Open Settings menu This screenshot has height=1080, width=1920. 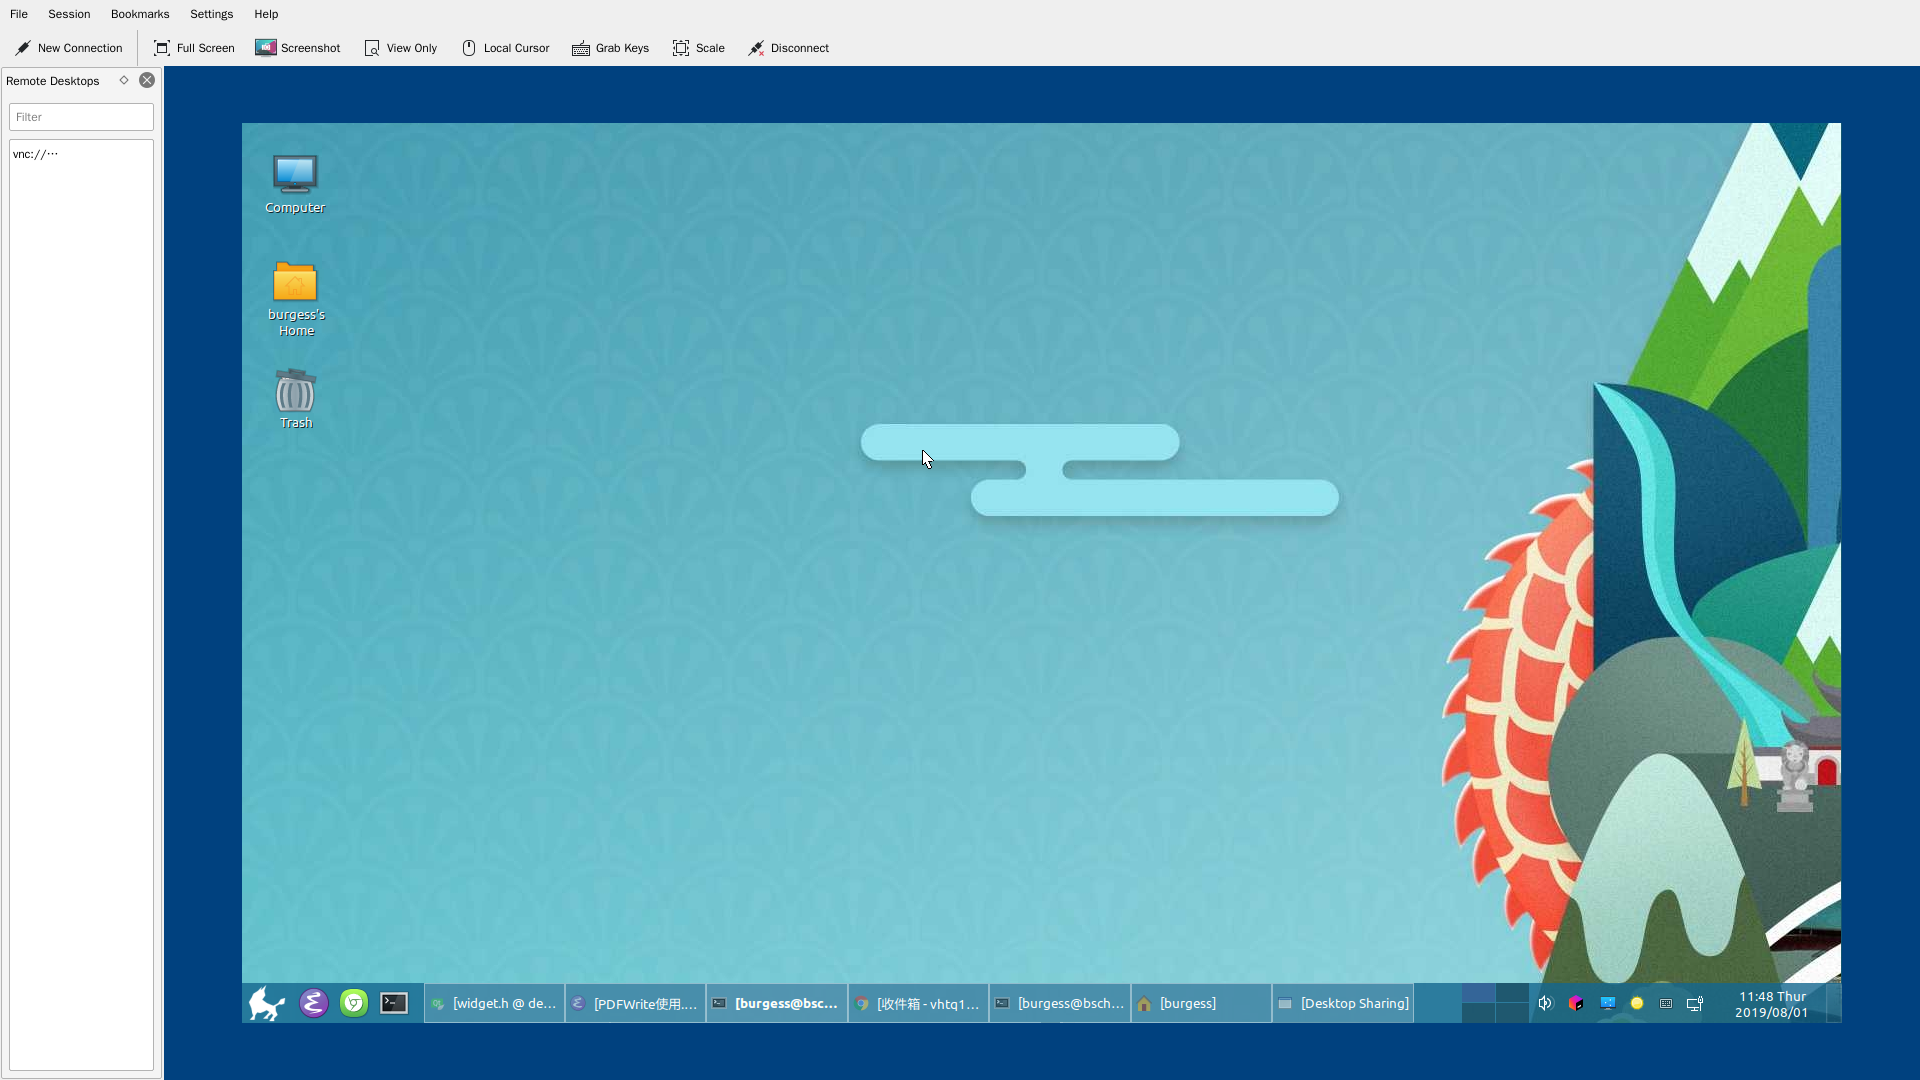pos(211,13)
